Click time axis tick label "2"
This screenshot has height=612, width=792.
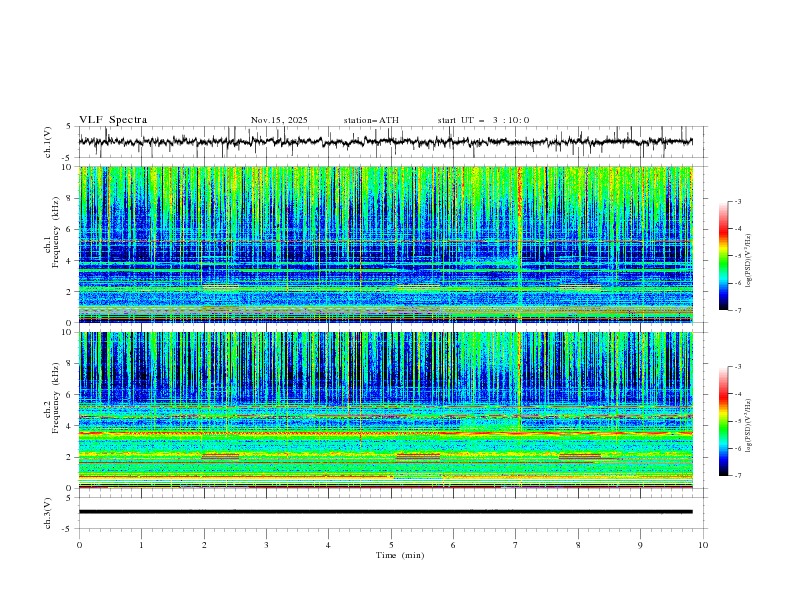coord(204,545)
